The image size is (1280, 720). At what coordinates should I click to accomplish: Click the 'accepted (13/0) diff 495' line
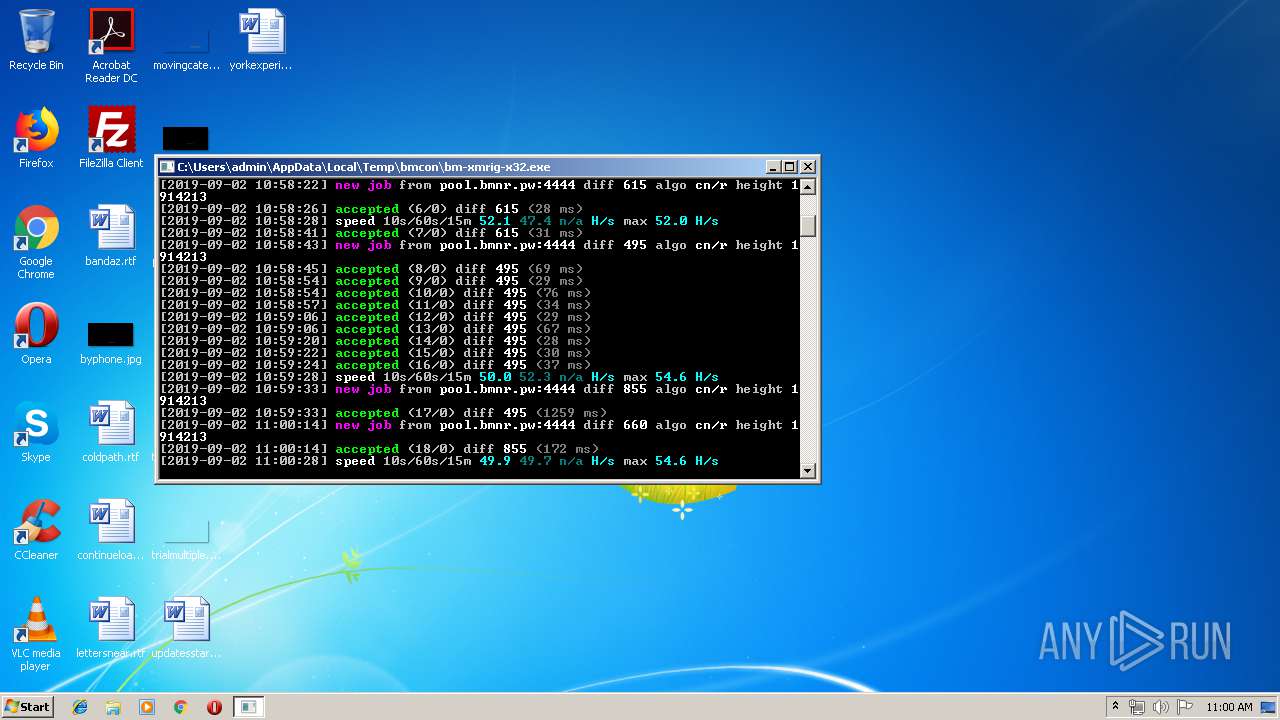(x=375, y=329)
